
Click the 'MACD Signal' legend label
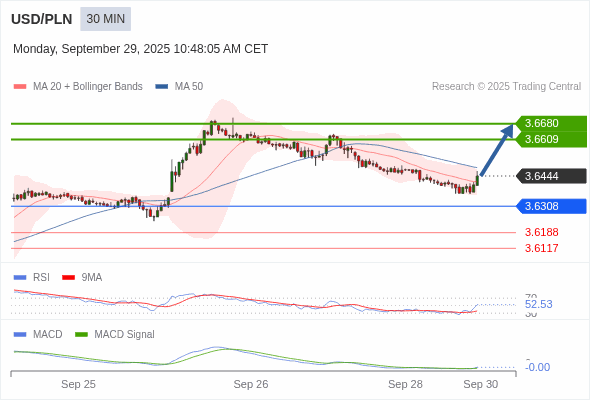coord(125,335)
